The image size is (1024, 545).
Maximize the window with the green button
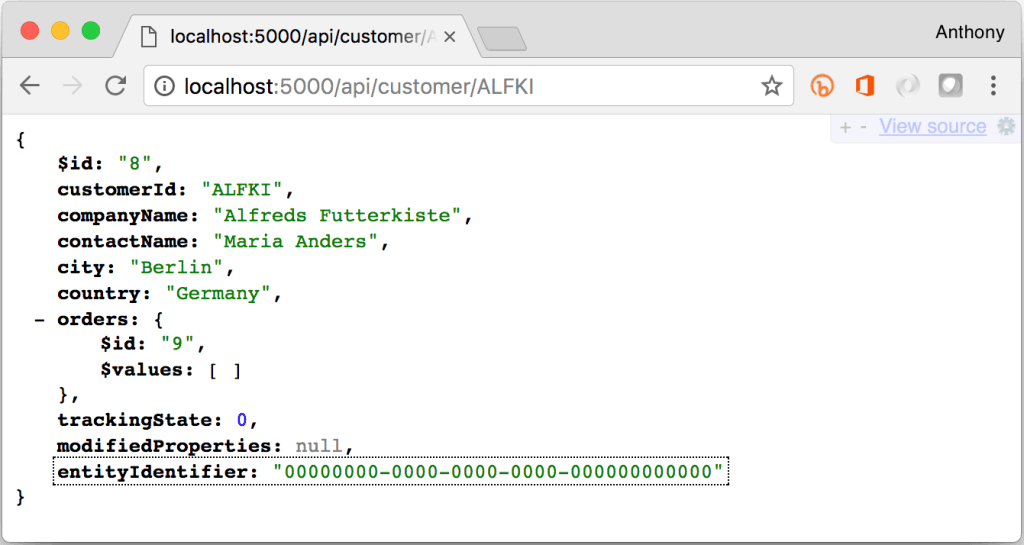(x=91, y=31)
